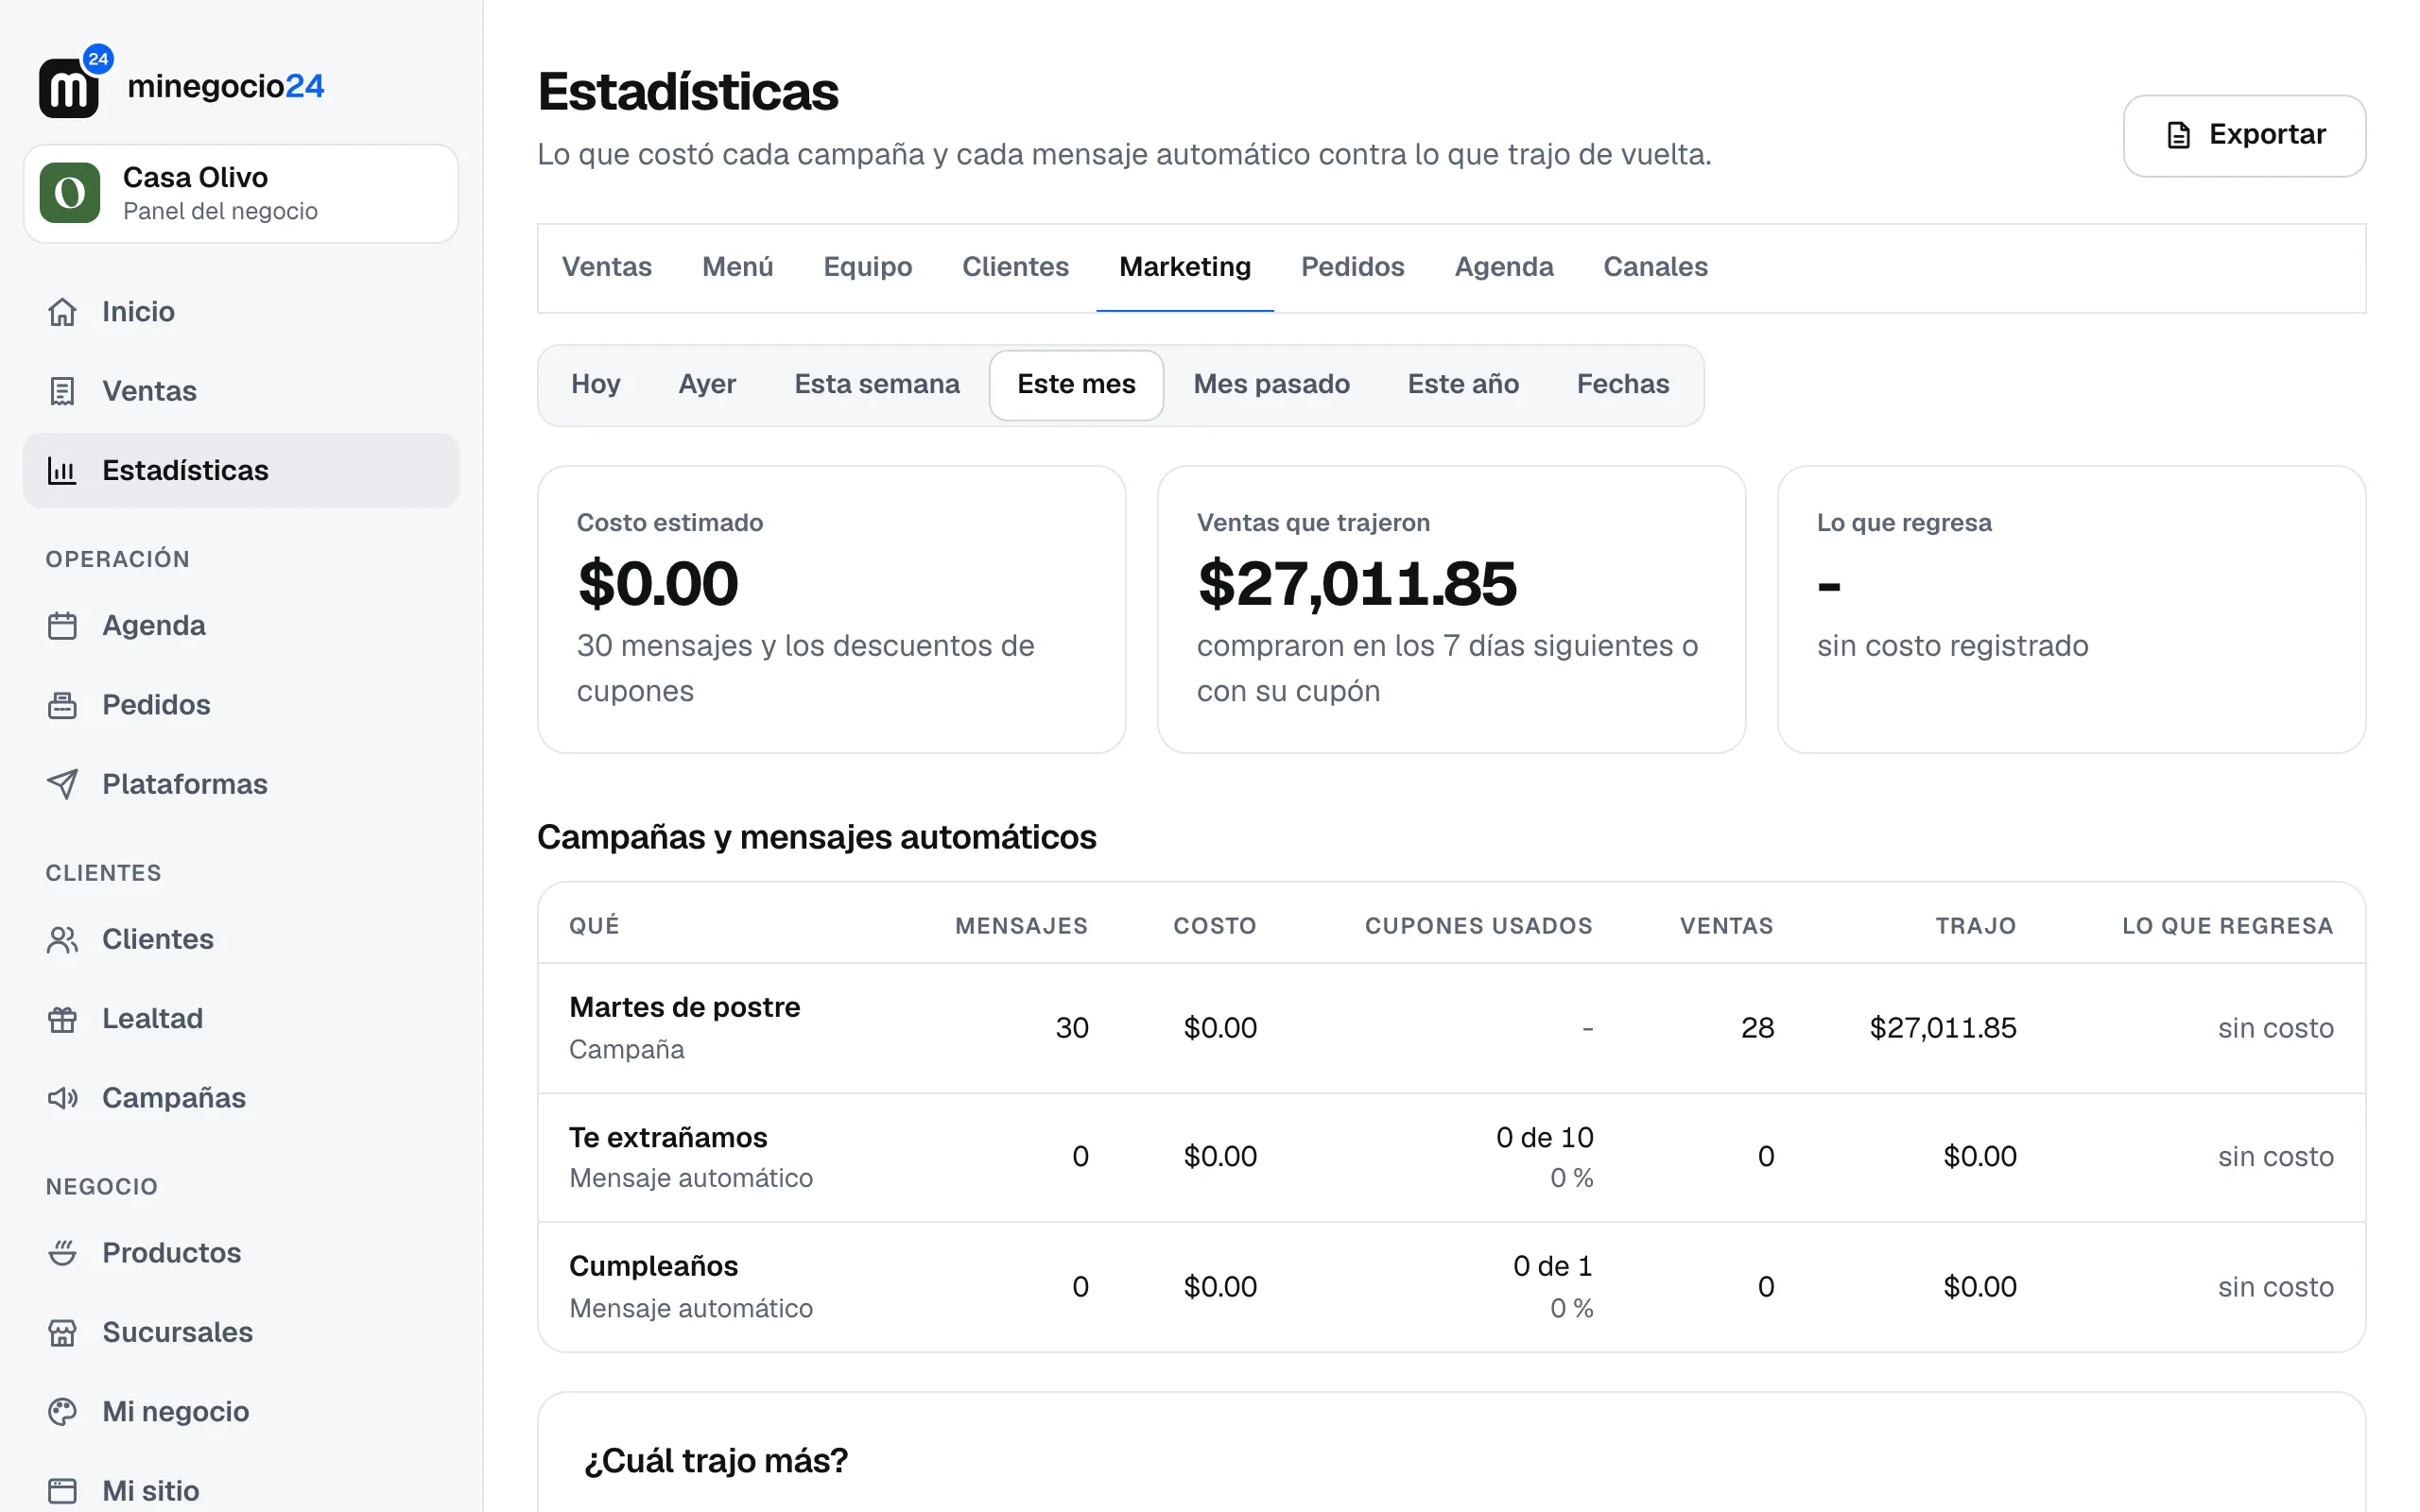The image size is (2420, 1512).
Task: Click the CUPONES USADOS column header
Action: pyautogui.click(x=1478, y=926)
